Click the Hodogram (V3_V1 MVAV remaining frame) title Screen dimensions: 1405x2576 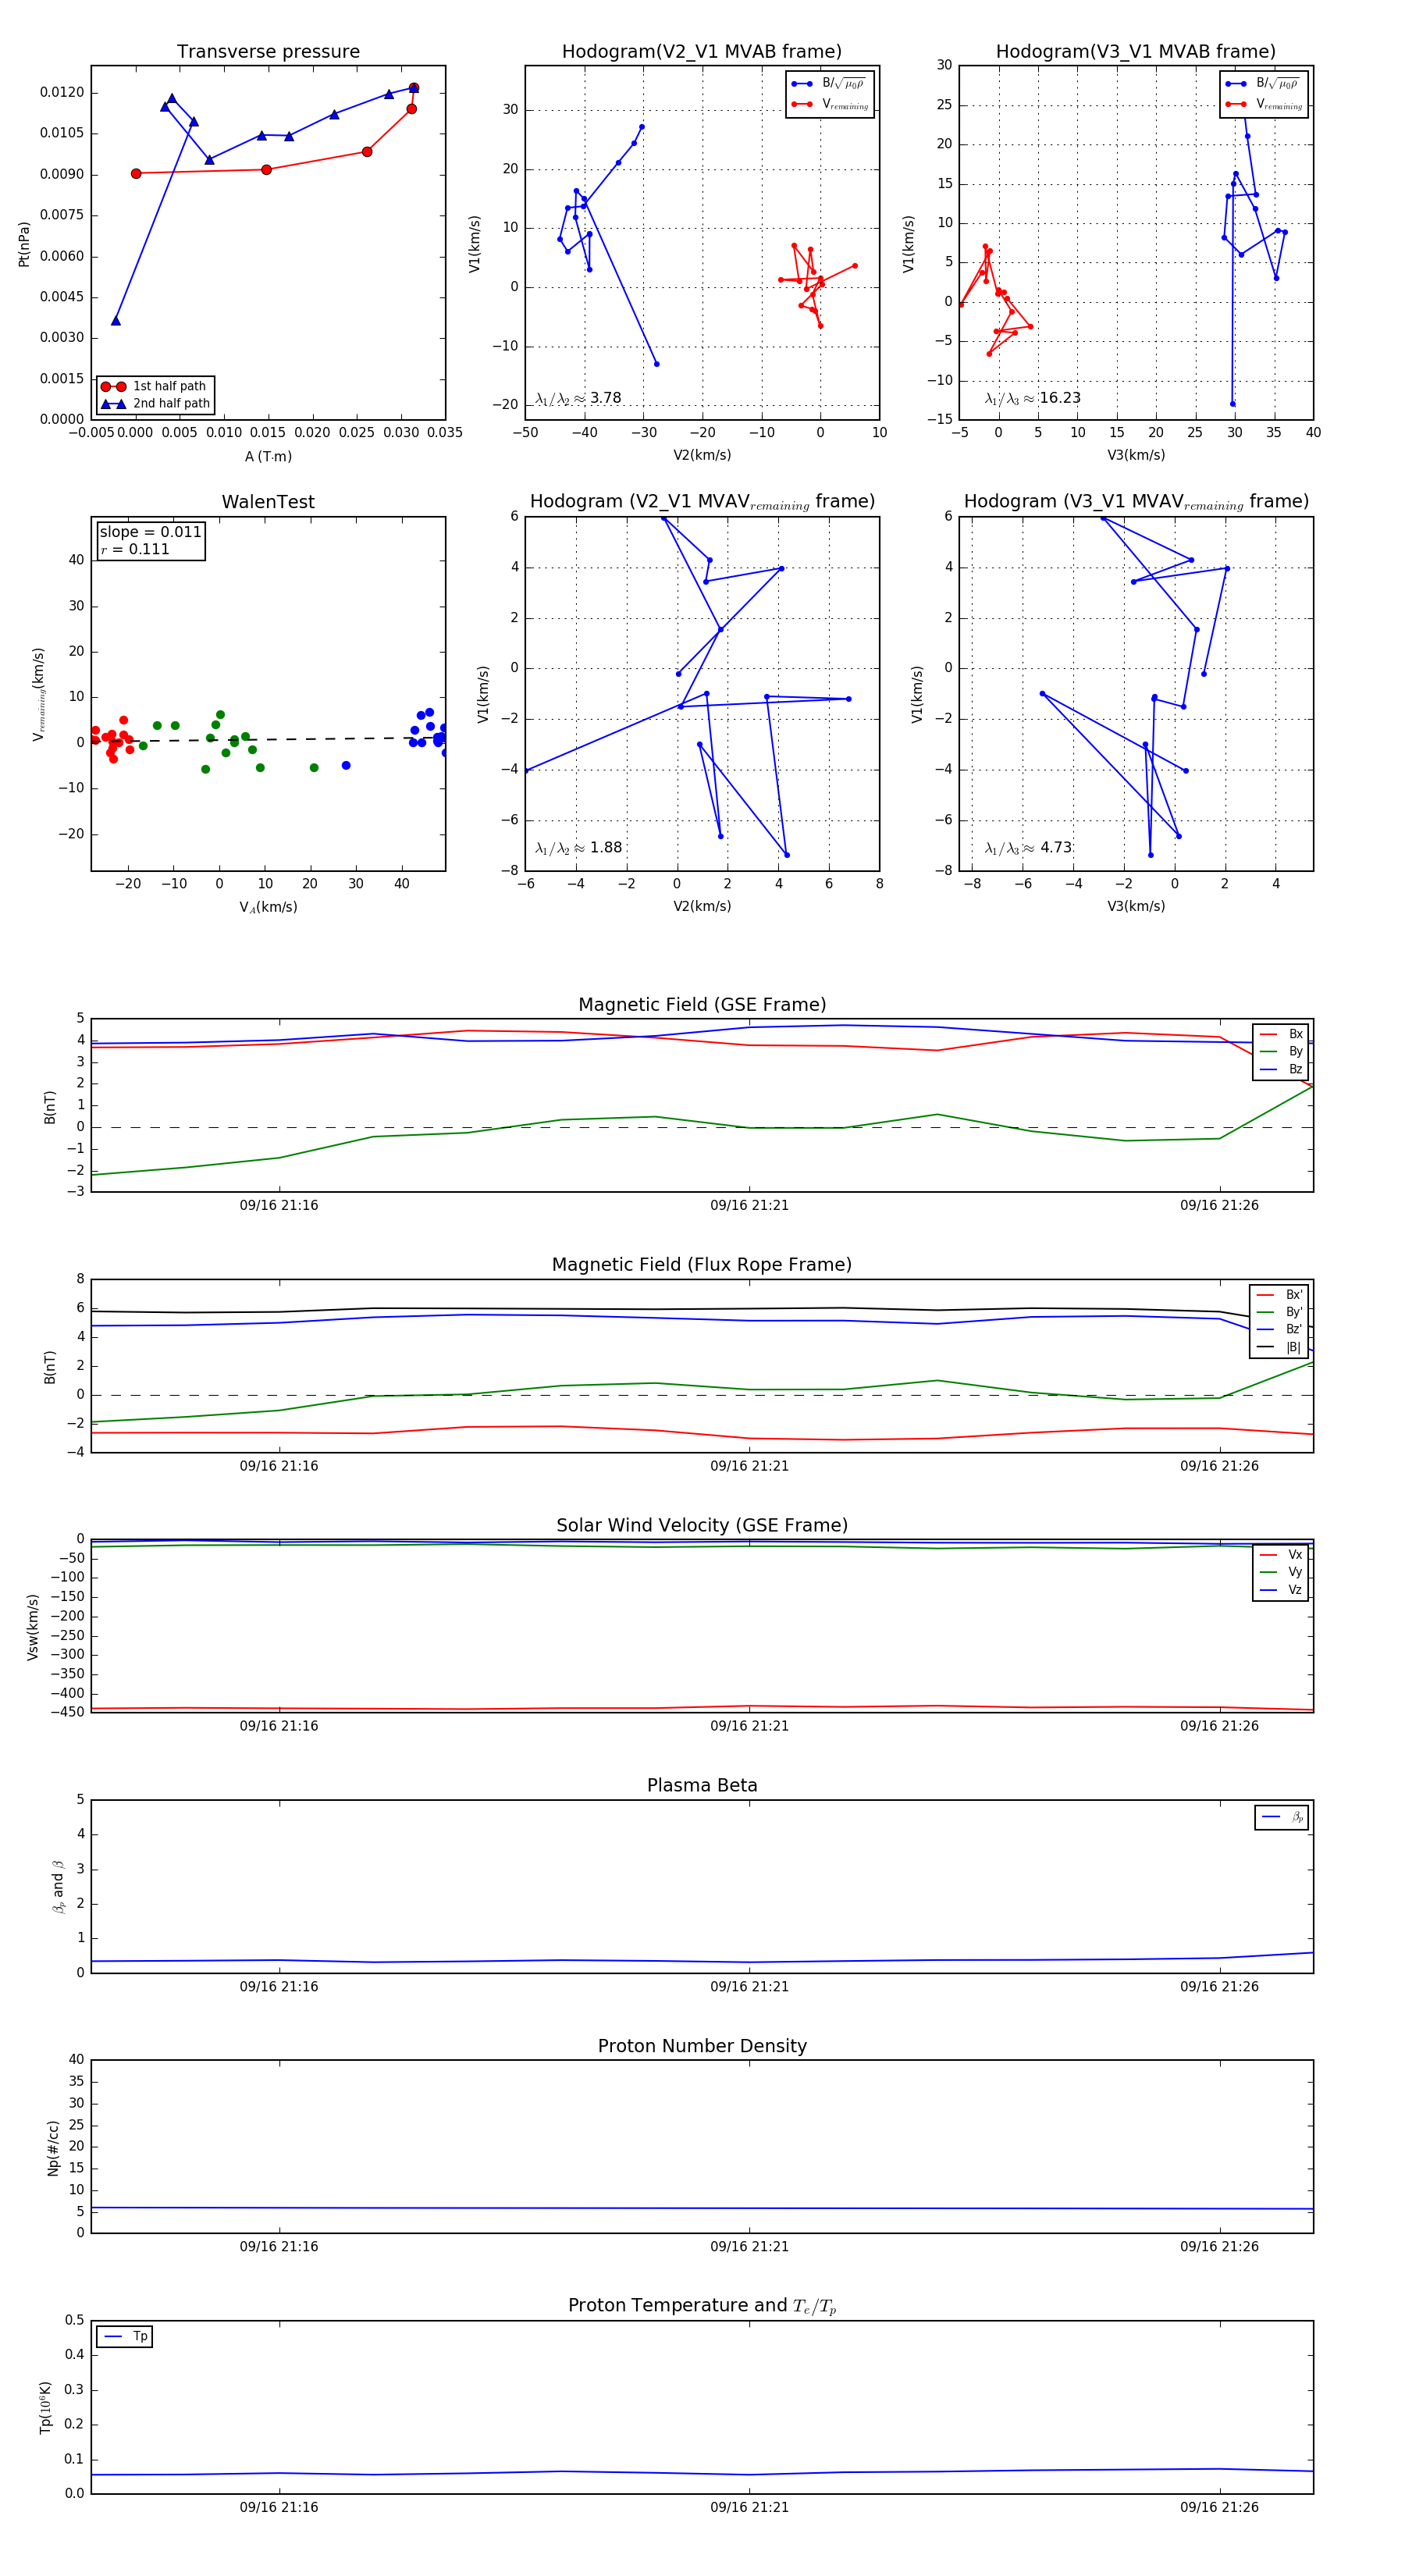(1136, 502)
